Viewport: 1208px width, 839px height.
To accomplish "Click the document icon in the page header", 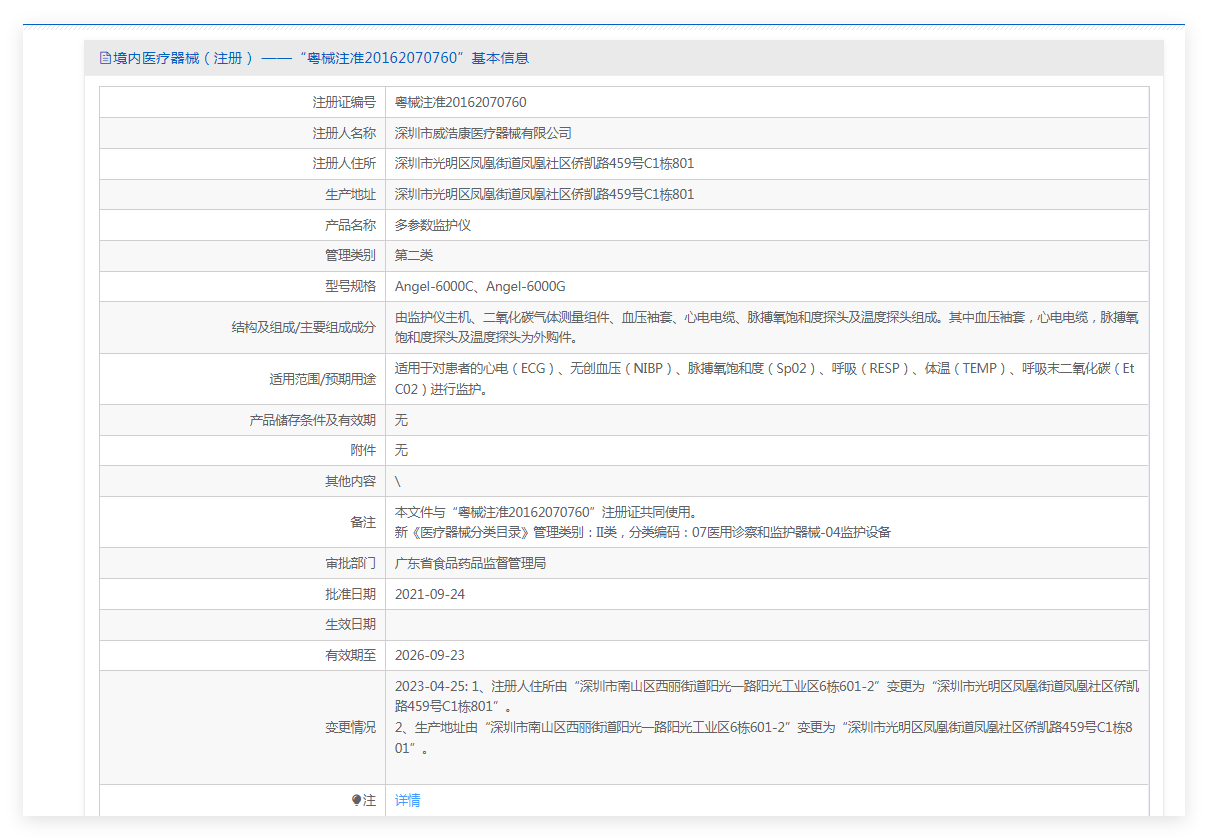I will 105,58.
